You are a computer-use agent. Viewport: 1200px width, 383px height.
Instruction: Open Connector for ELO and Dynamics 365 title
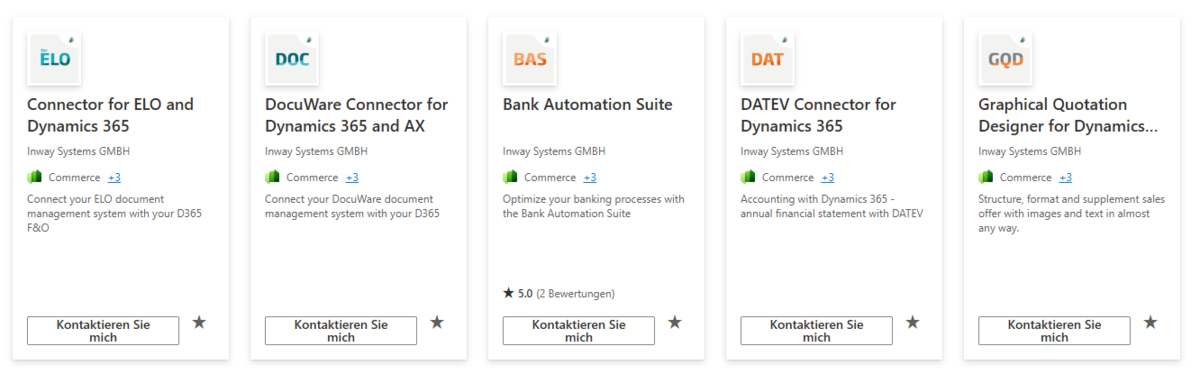point(110,115)
